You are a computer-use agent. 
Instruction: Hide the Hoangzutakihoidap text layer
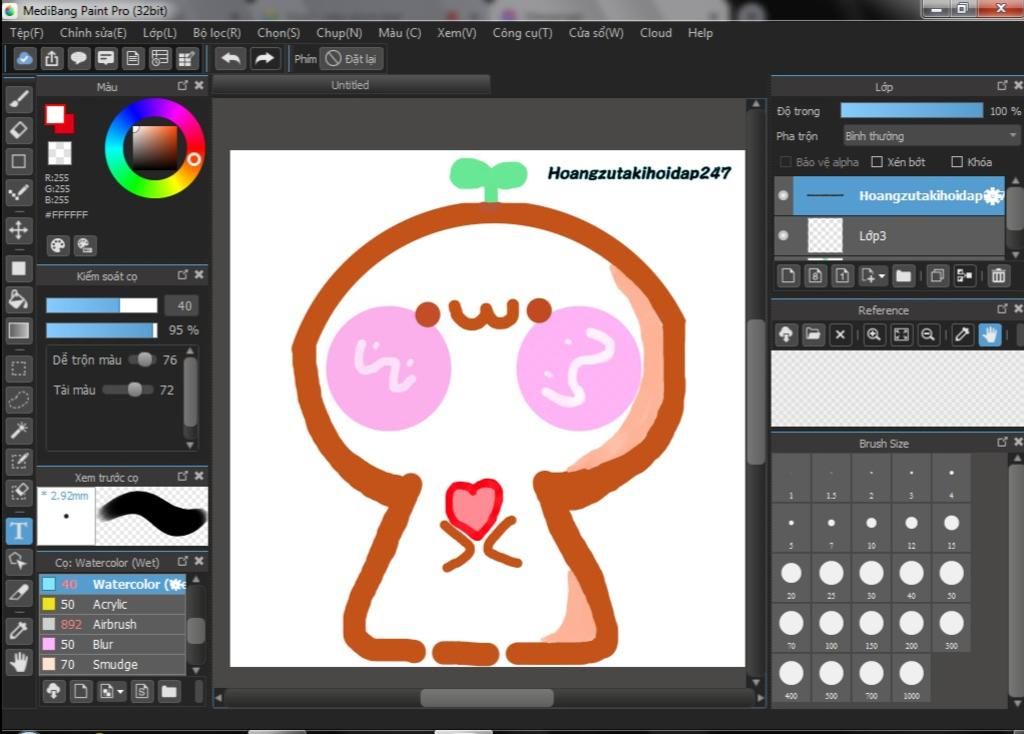click(784, 195)
